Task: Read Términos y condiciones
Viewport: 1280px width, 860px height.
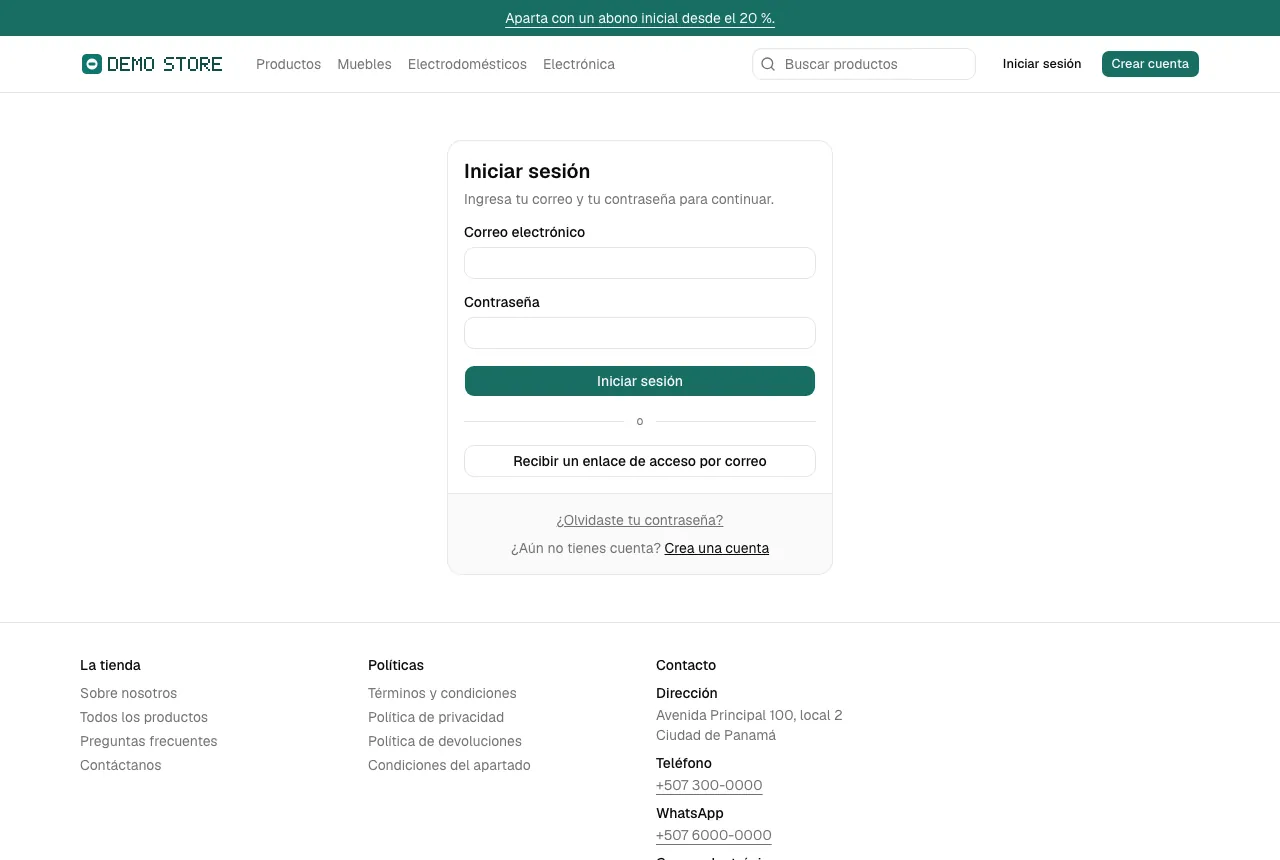Action: tap(442, 693)
